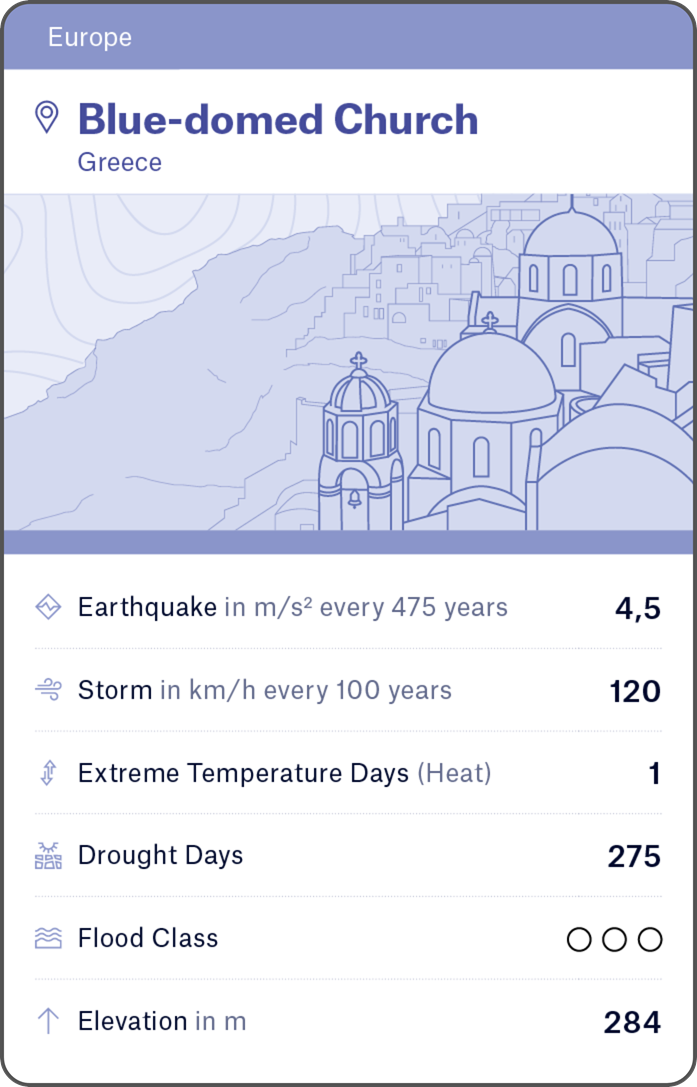Select the first Flood Class circle
This screenshot has height=1087, width=697.
tap(579, 939)
